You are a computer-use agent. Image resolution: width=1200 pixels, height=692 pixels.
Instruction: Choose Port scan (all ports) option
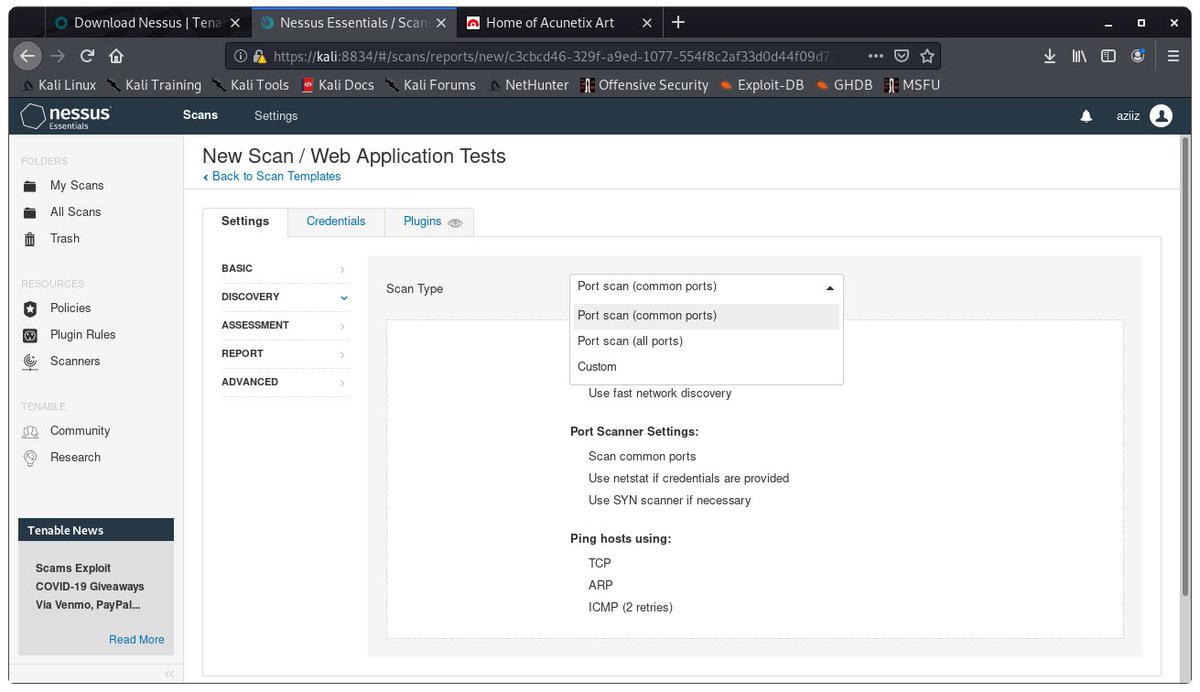(x=706, y=341)
